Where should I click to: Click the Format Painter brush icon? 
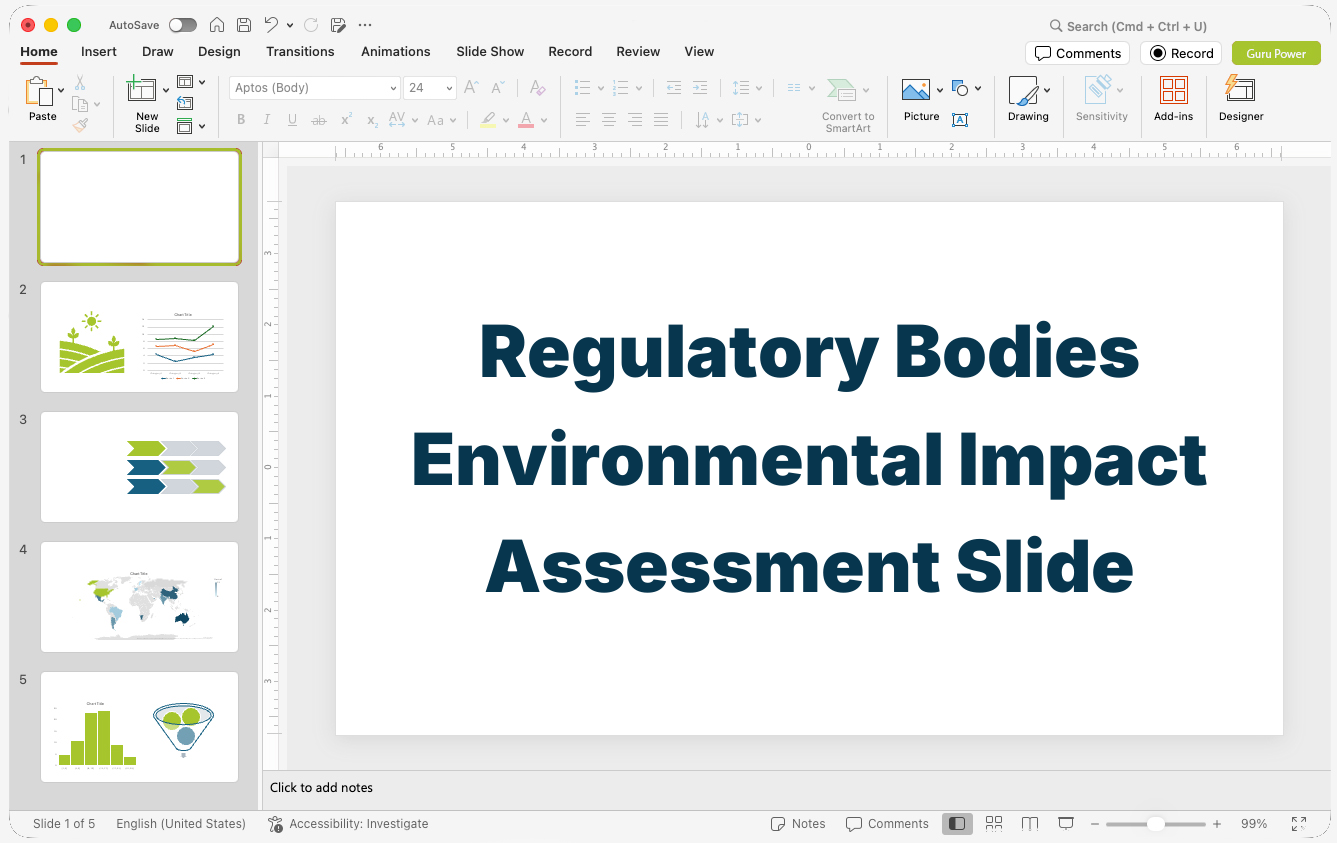(x=80, y=125)
